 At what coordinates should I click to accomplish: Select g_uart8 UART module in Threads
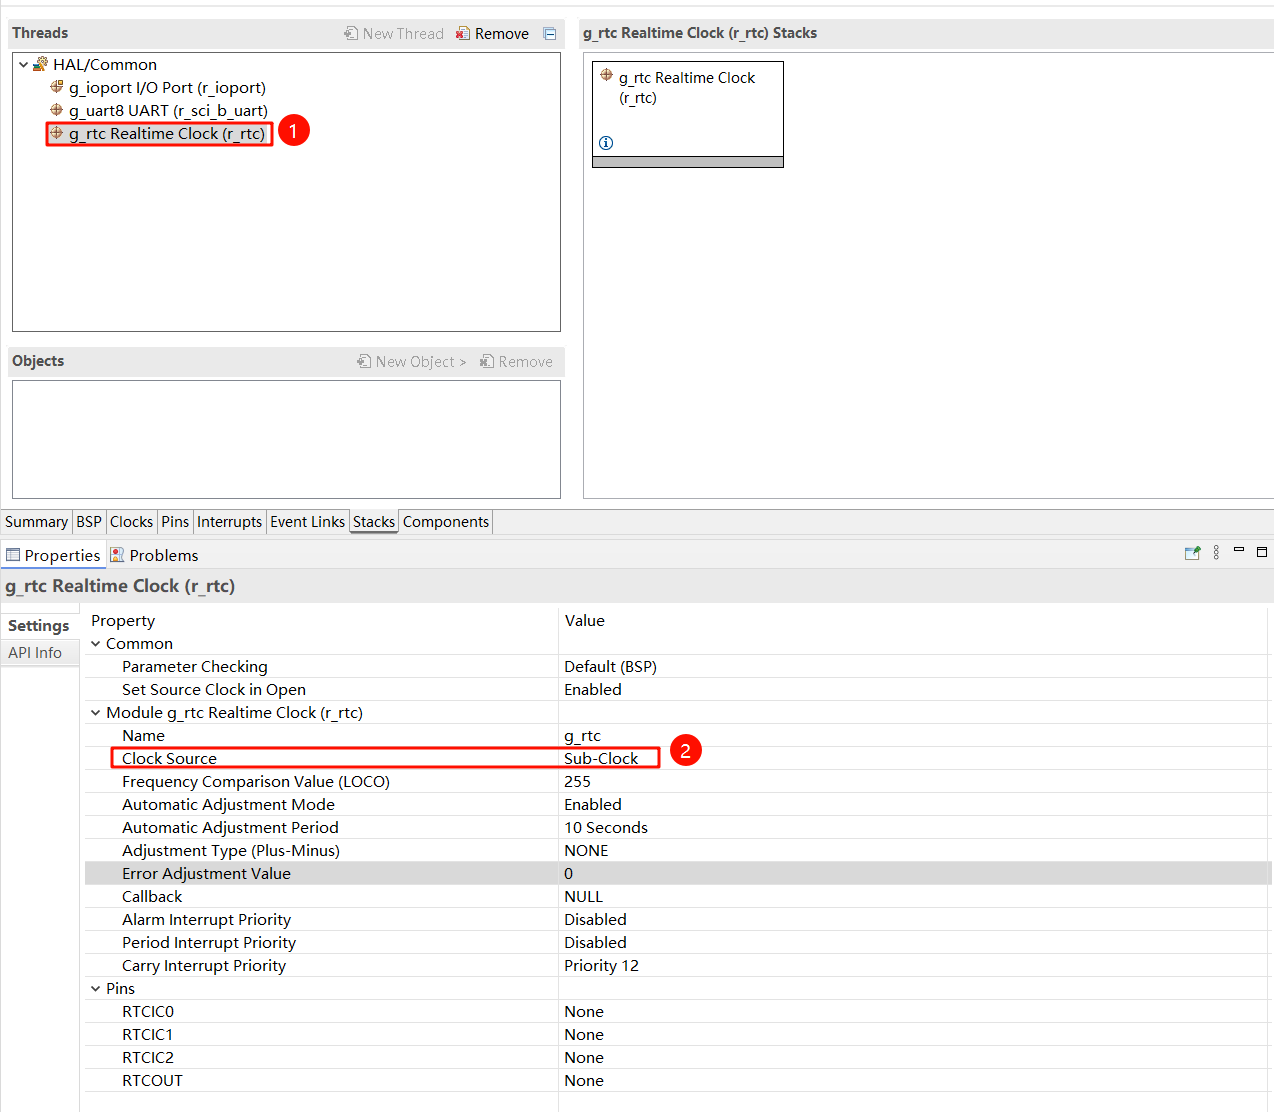(167, 111)
